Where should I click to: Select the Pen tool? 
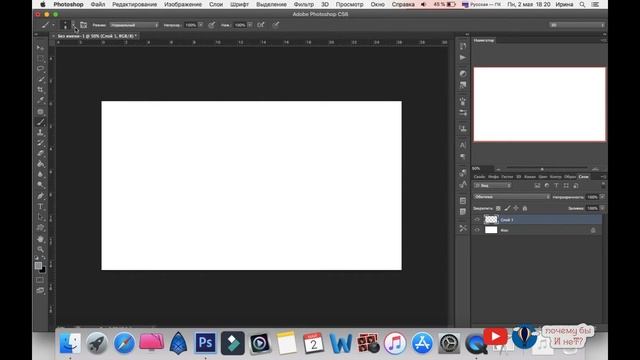click(x=40, y=196)
